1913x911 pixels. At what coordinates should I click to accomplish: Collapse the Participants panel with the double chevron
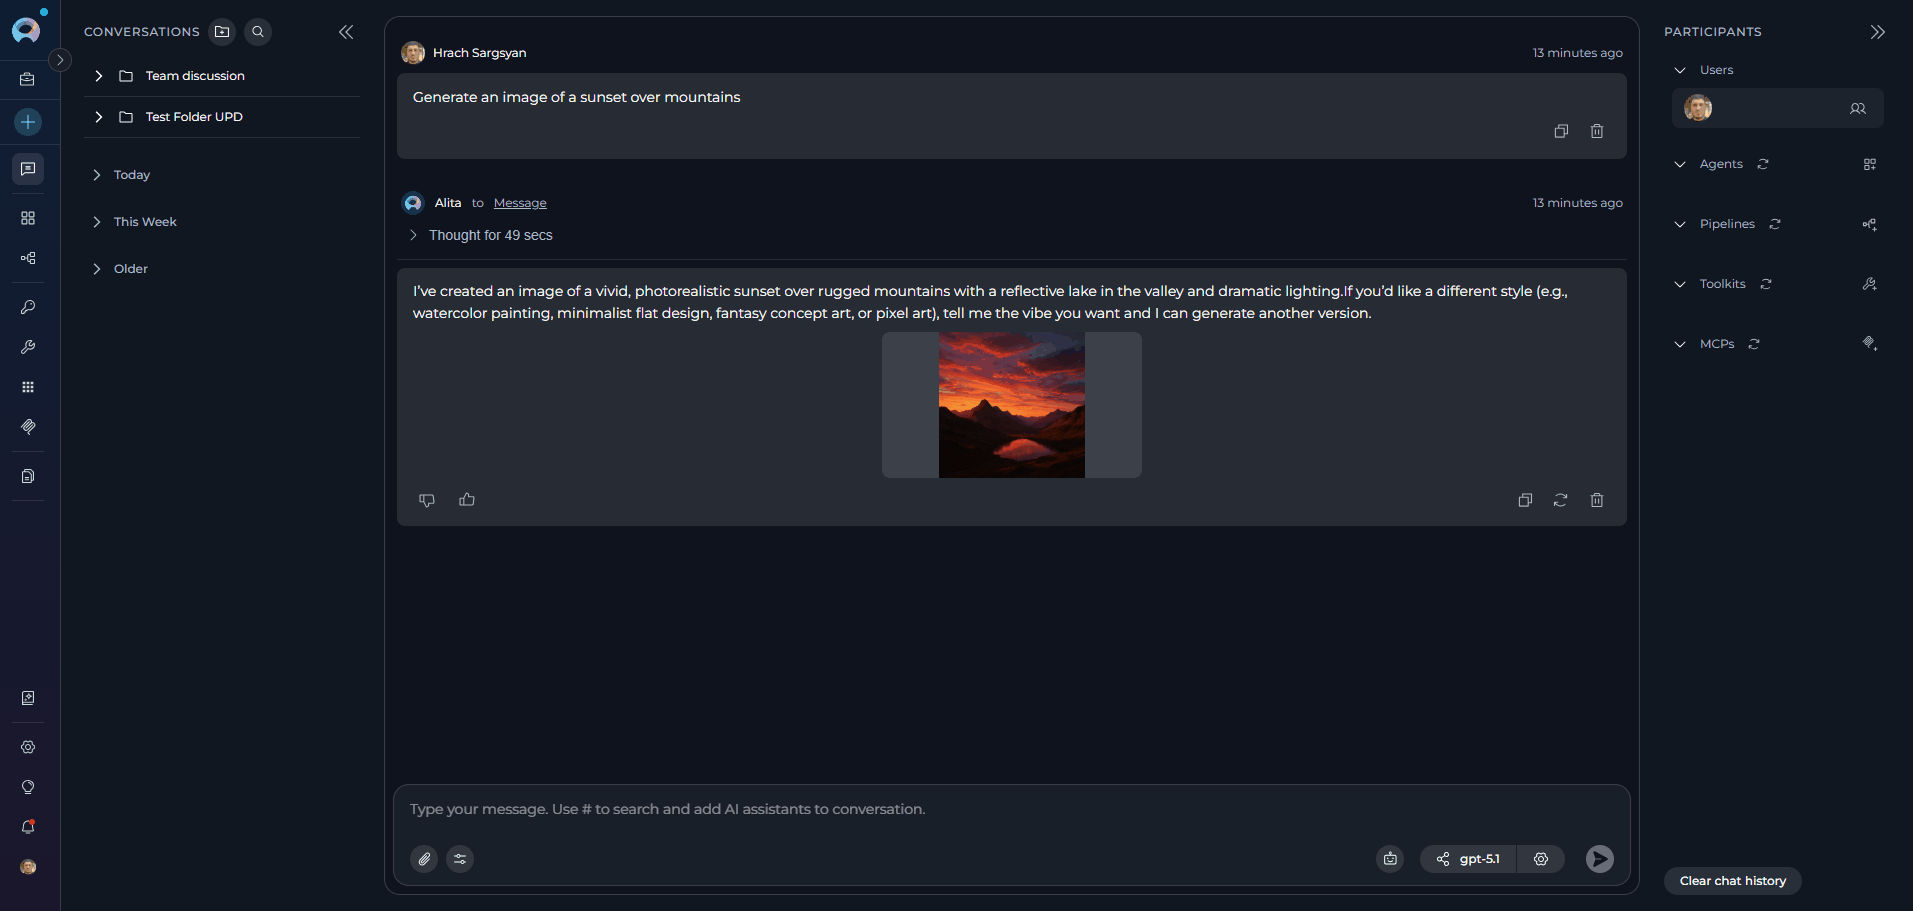[x=1878, y=32]
